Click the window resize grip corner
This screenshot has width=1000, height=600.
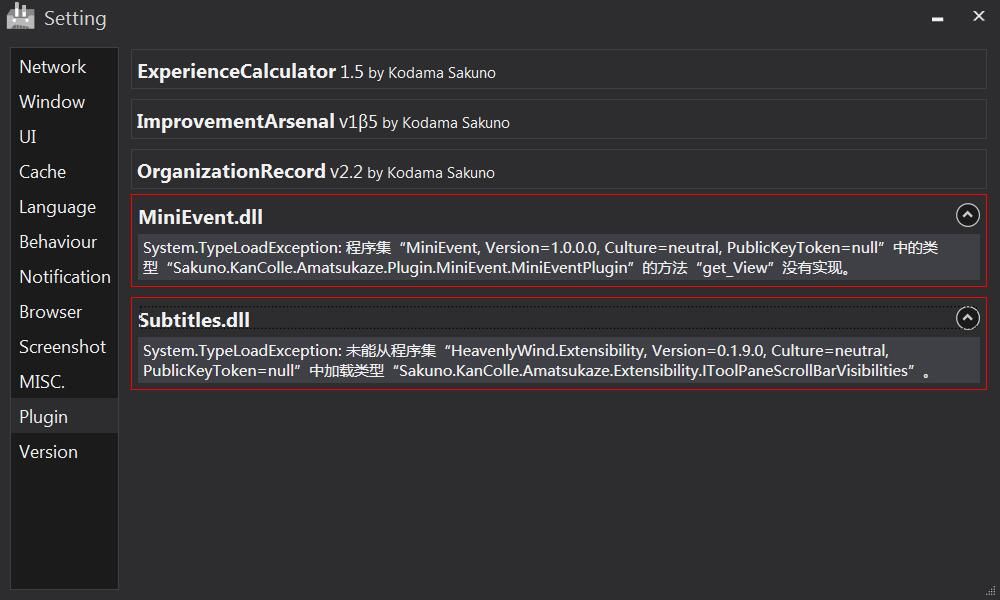(990, 591)
